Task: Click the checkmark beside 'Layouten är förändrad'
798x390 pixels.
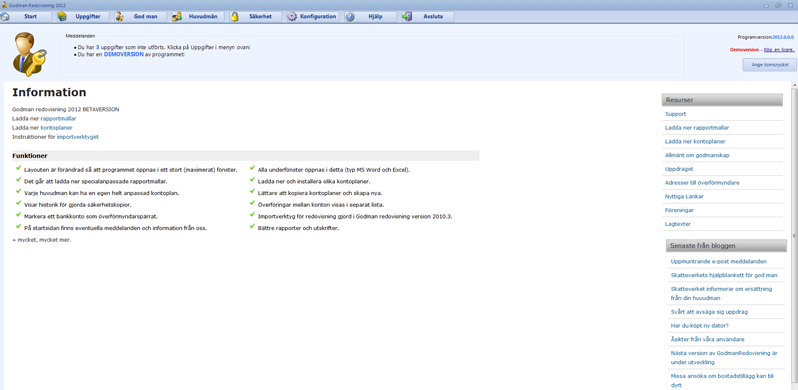Action: click(18, 168)
